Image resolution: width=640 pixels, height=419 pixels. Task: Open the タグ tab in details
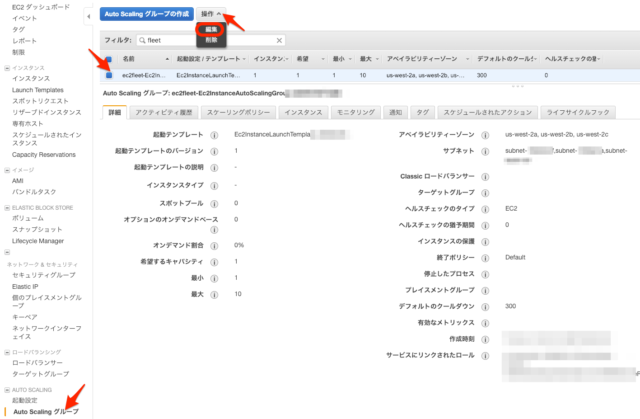(422, 112)
